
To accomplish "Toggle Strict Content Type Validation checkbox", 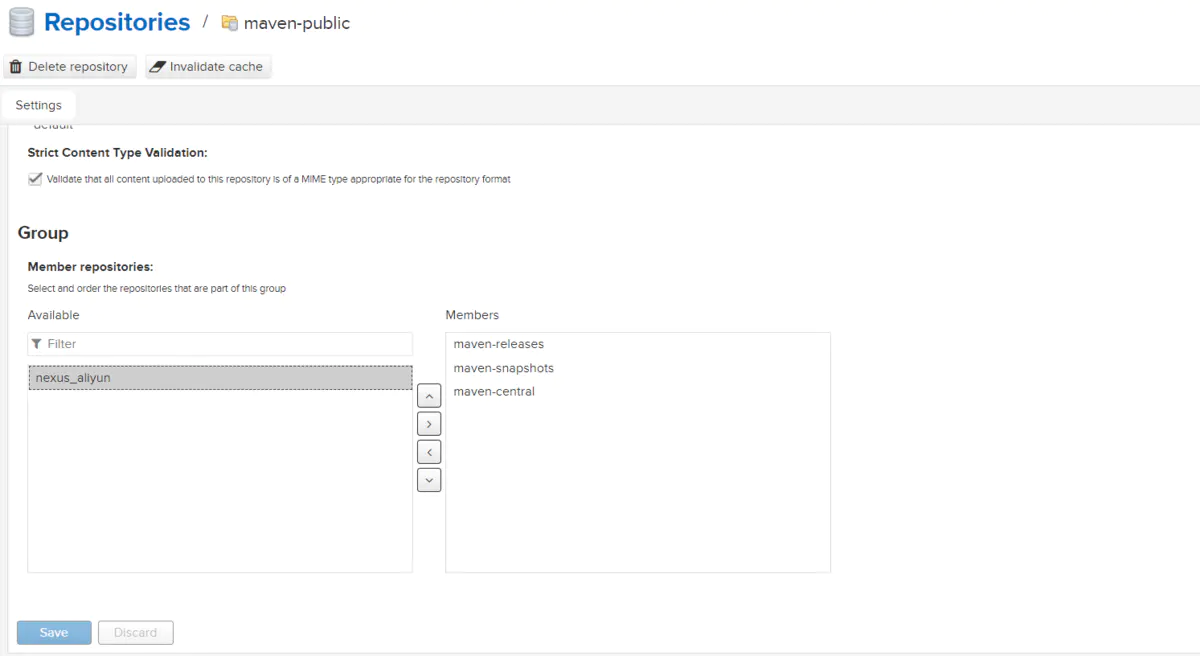I will click(36, 179).
